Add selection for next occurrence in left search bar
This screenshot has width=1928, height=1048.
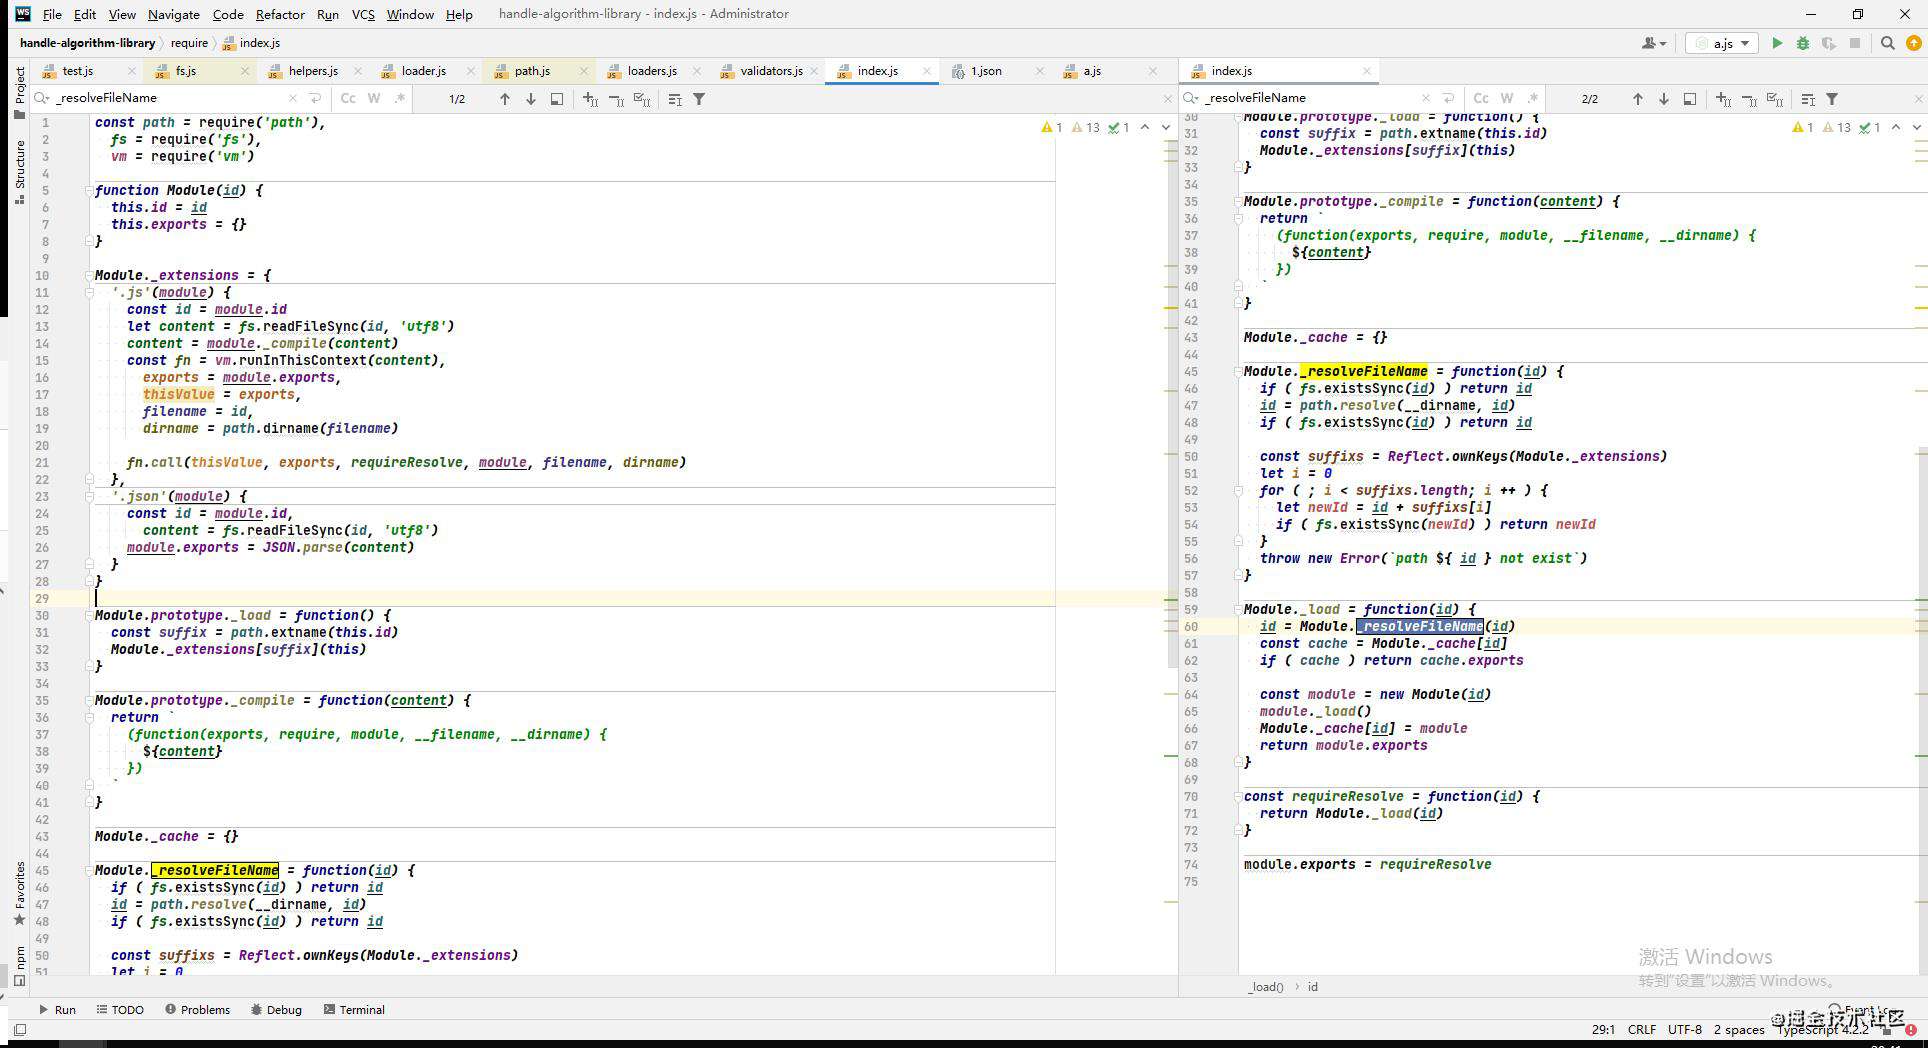pos(591,99)
